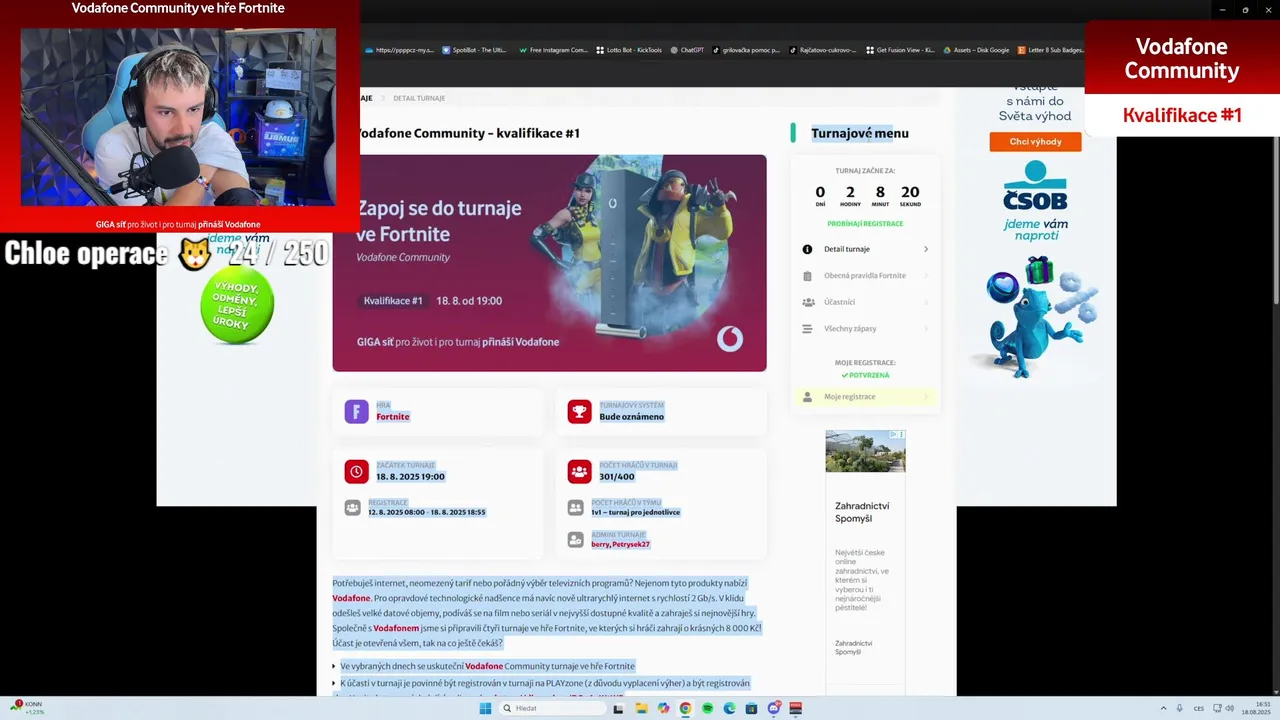Click the red players count icon
This screenshot has width=1280, height=720.
pos(579,471)
